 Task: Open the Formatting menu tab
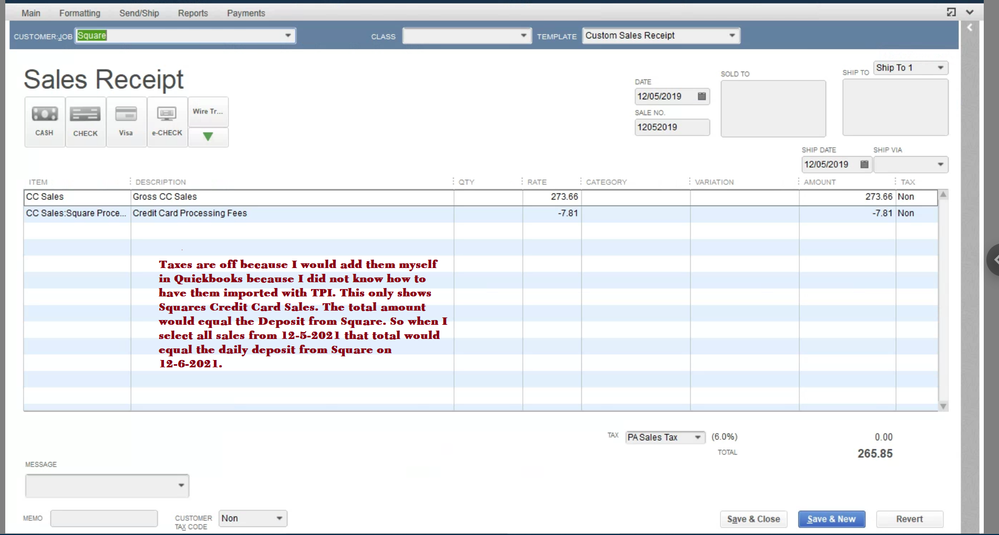pyautogui.click(x=79, y=13)
